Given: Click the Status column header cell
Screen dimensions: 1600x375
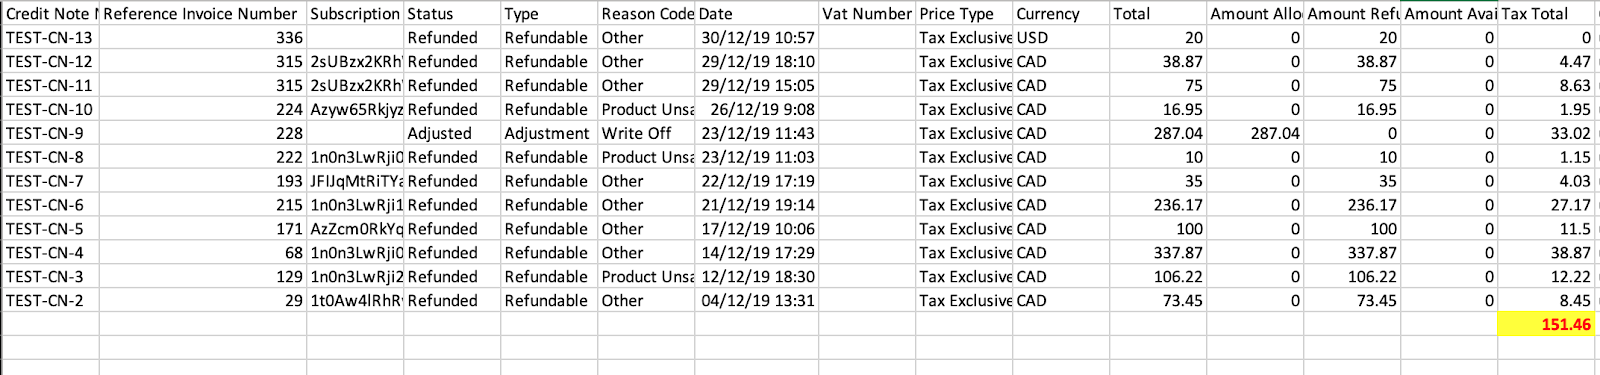Looking at the screenshot, I should click(452, 14).
